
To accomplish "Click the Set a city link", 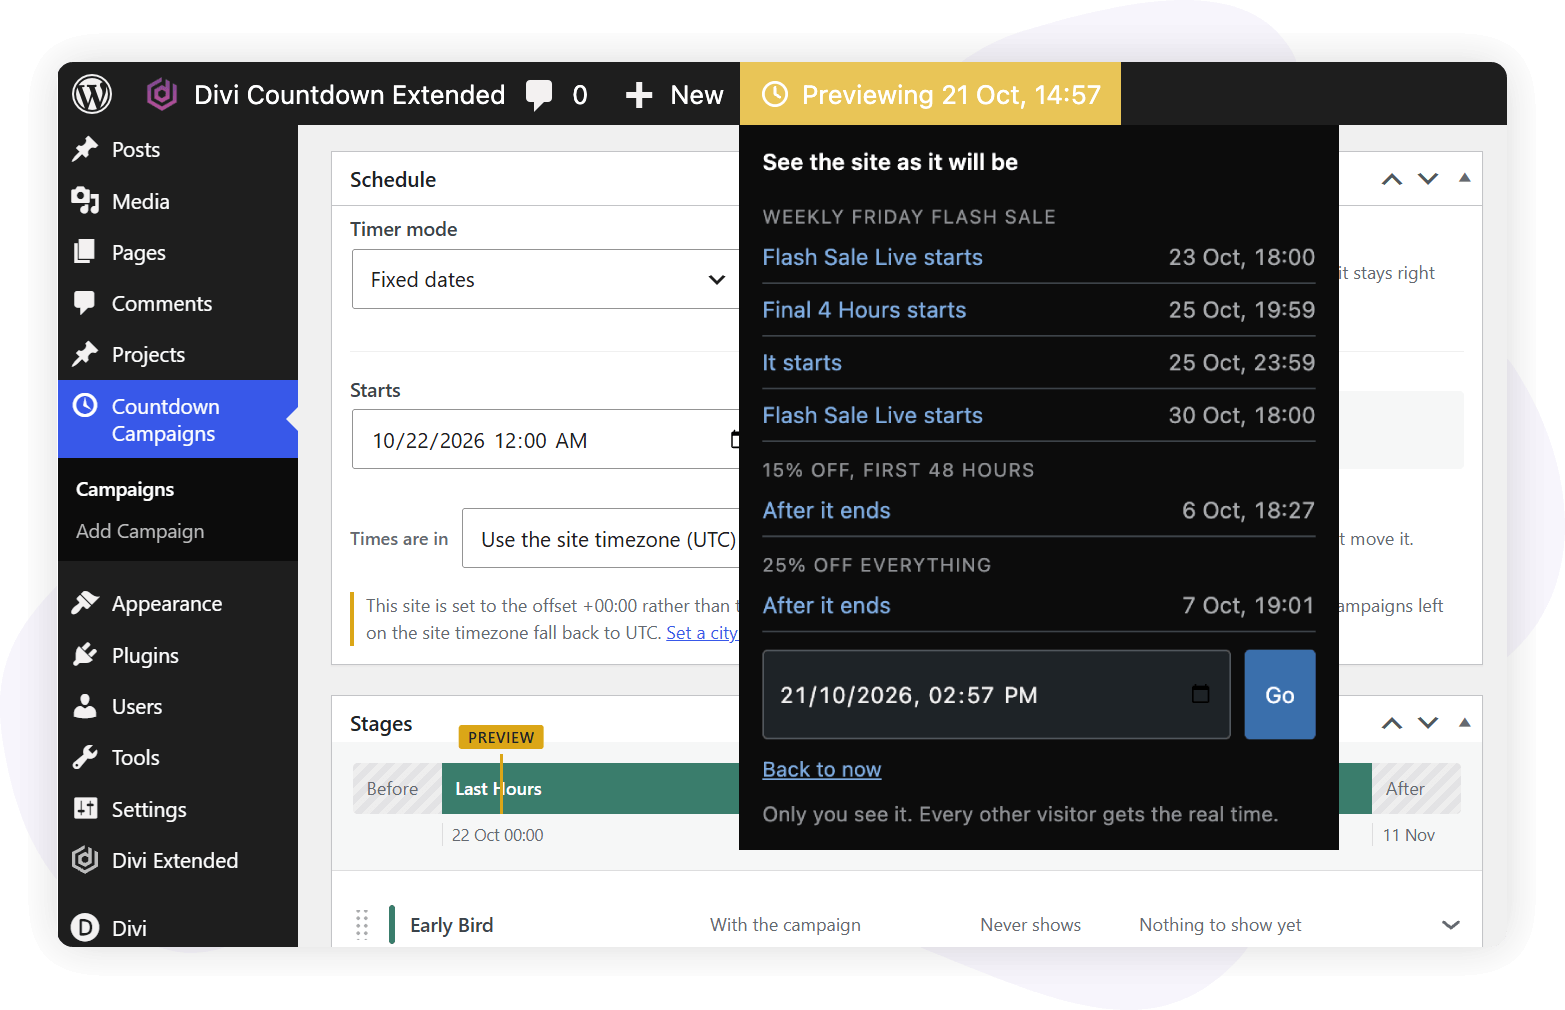I will point(702,633).
